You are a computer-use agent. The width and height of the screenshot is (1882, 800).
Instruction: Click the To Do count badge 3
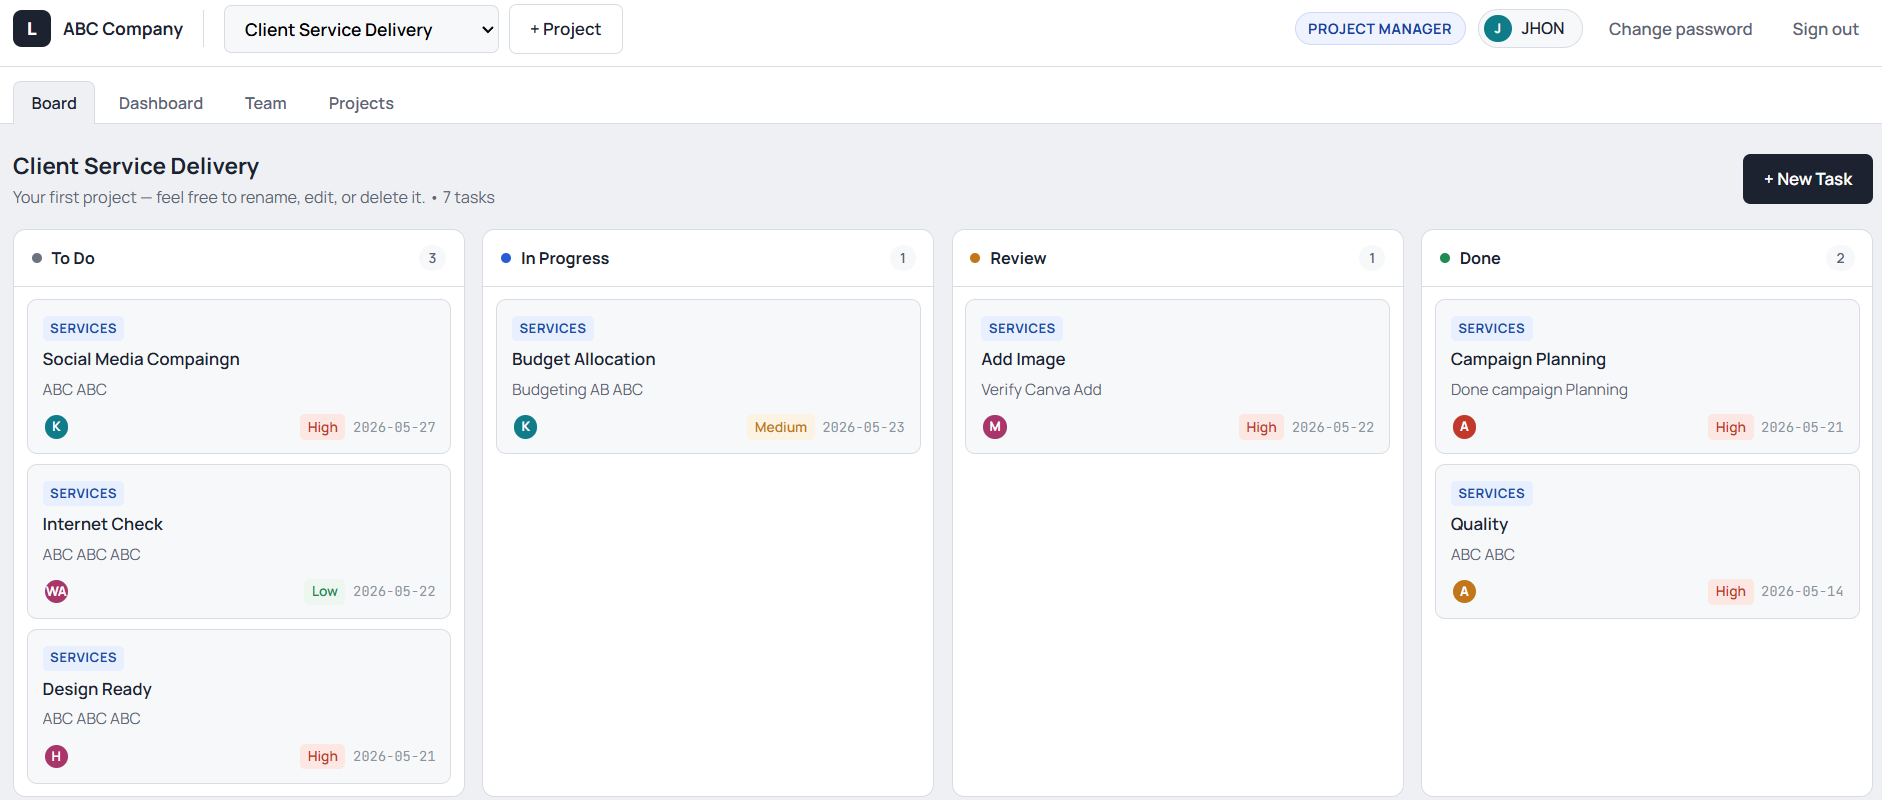pos(432,258)
